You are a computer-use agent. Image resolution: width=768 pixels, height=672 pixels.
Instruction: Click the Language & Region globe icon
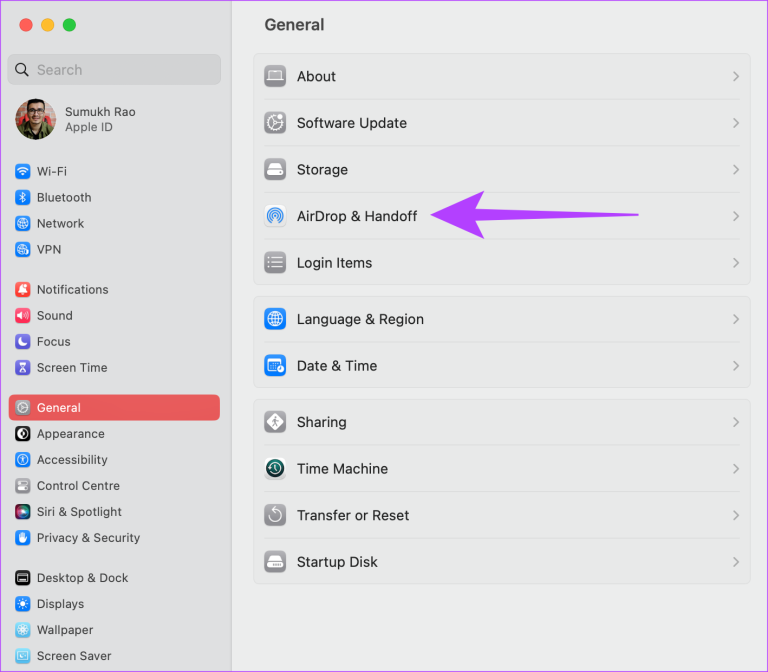[x=275, y=319]
